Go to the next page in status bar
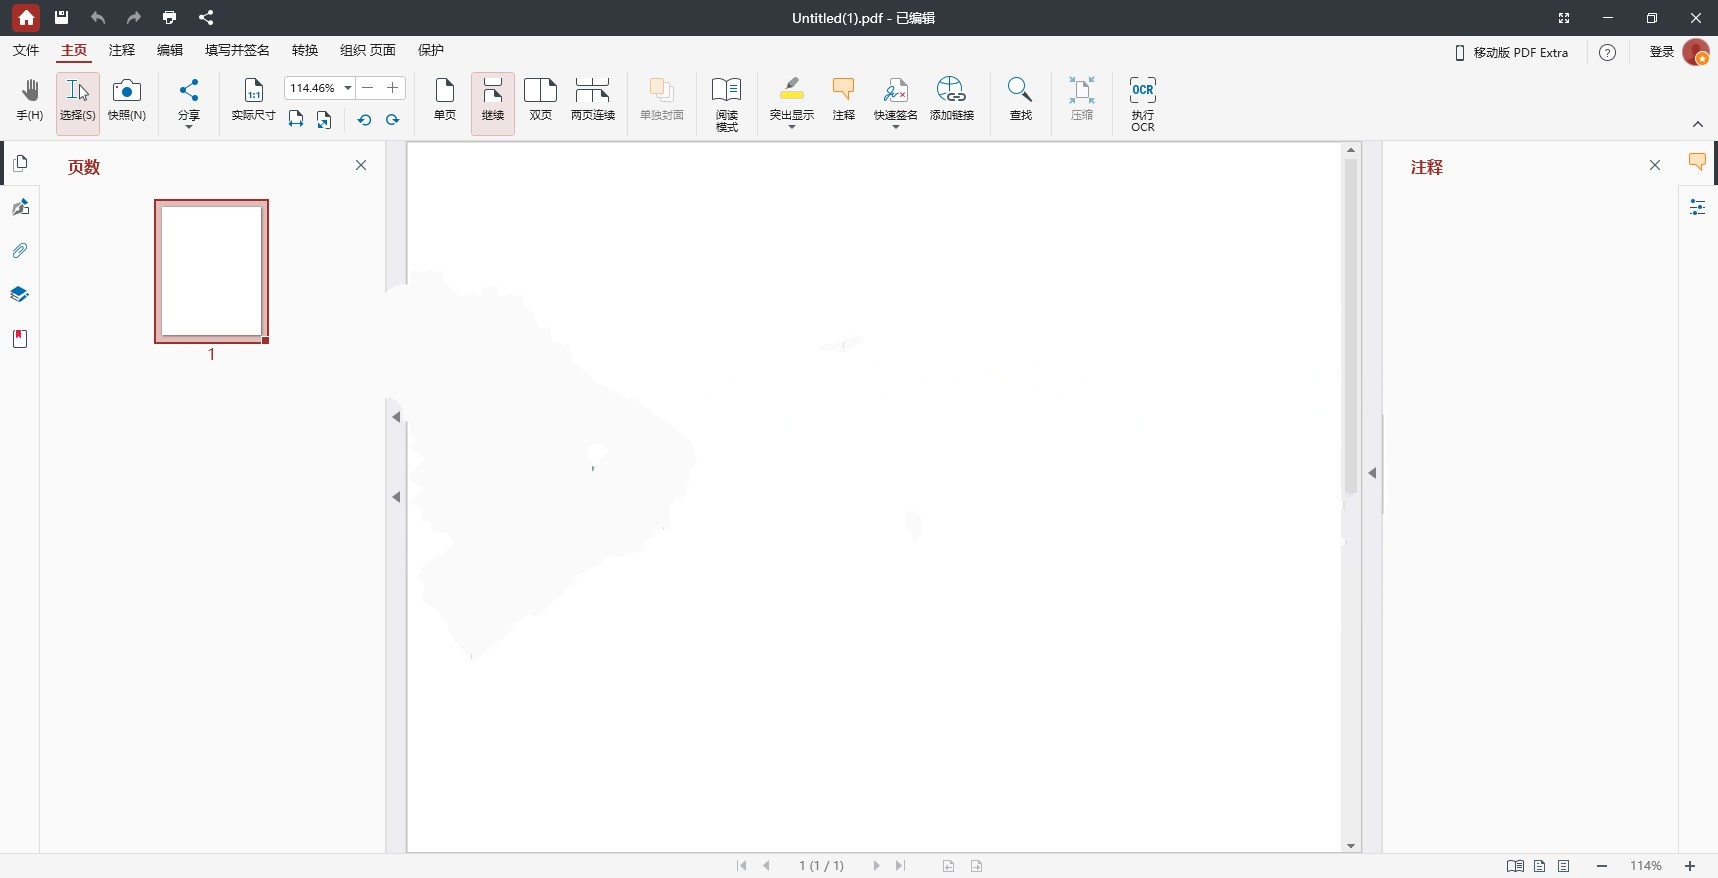 pyautogui.click(x=876, y=866)
